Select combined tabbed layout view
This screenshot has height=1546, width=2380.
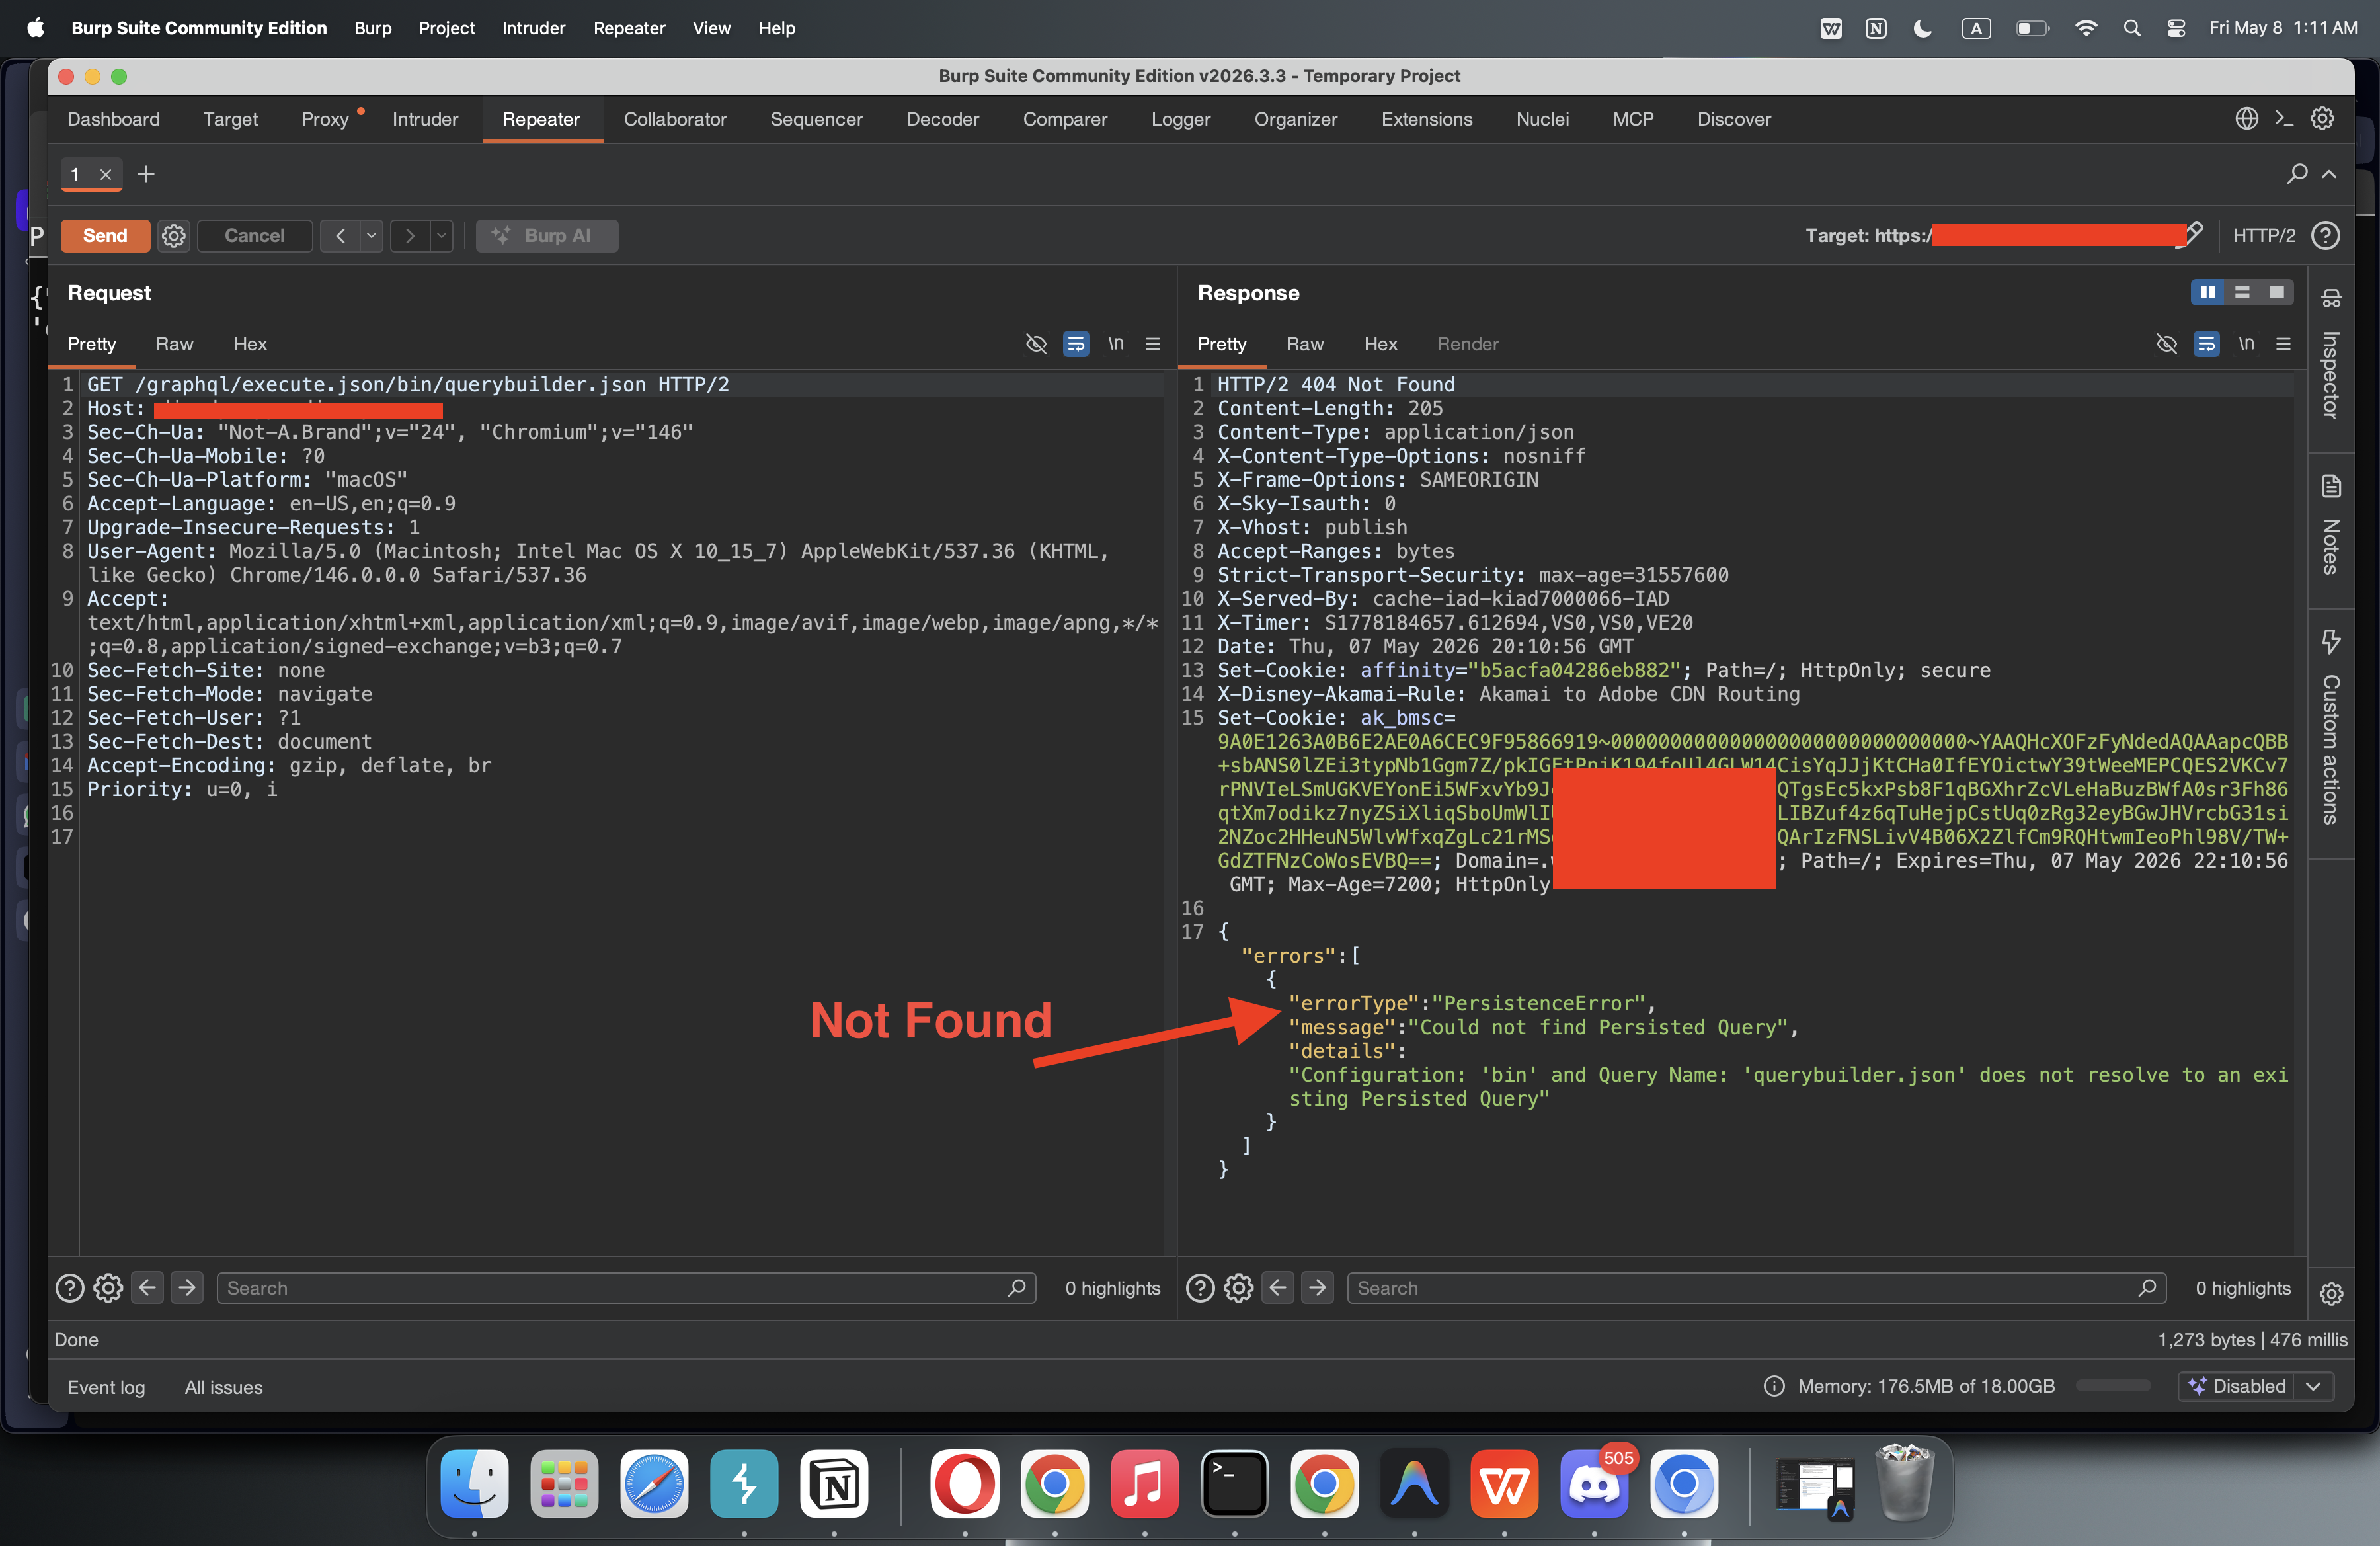coord(2277,292)
